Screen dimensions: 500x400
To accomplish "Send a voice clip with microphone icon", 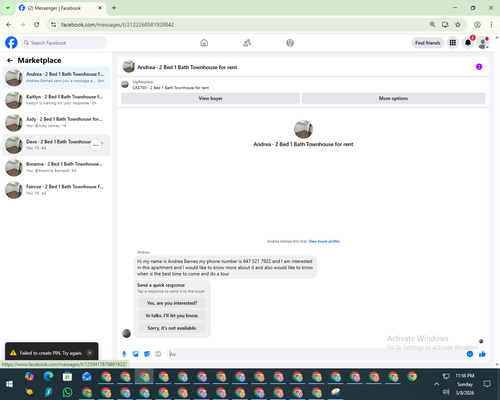I will (x=124, y=354).
